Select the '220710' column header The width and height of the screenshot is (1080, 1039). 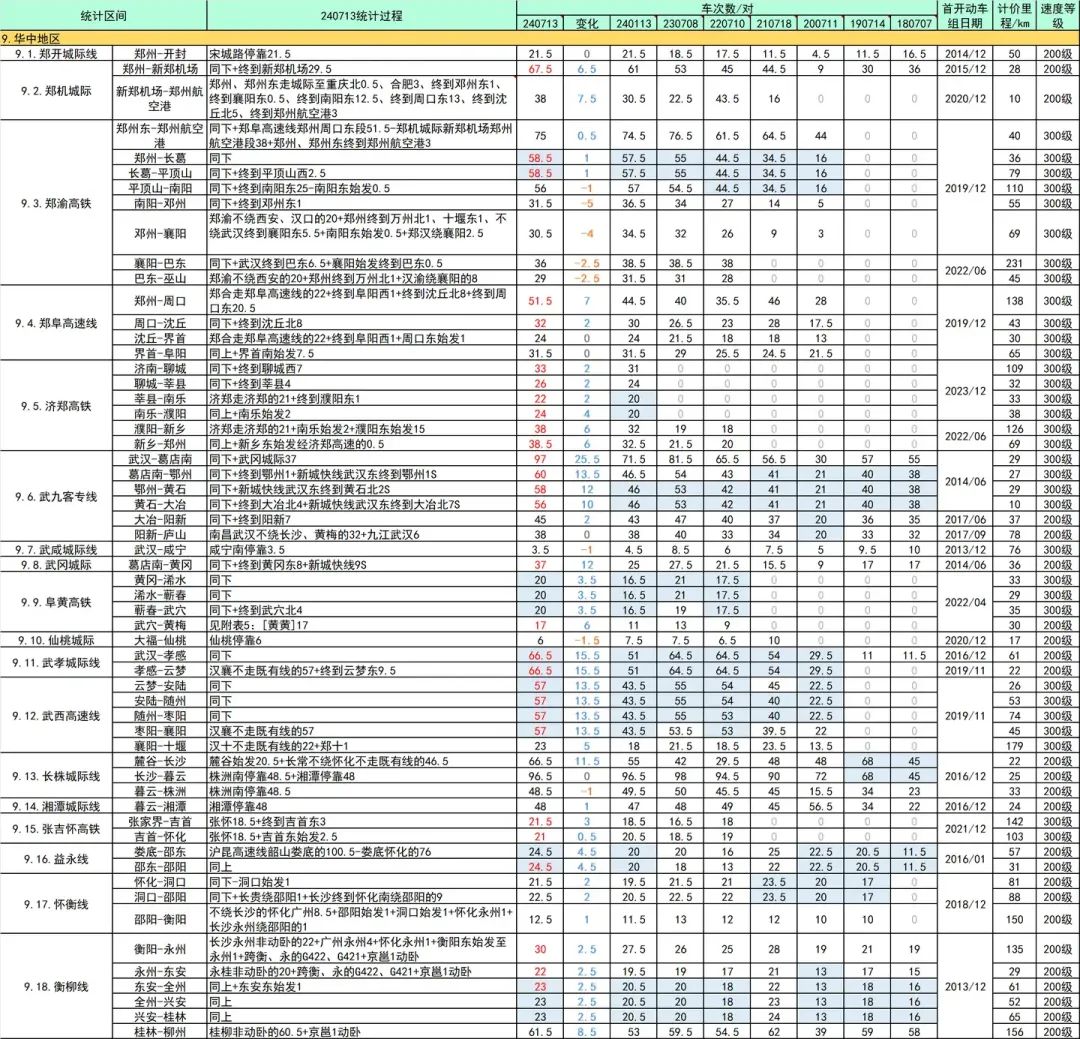click(x=727, y=23)
